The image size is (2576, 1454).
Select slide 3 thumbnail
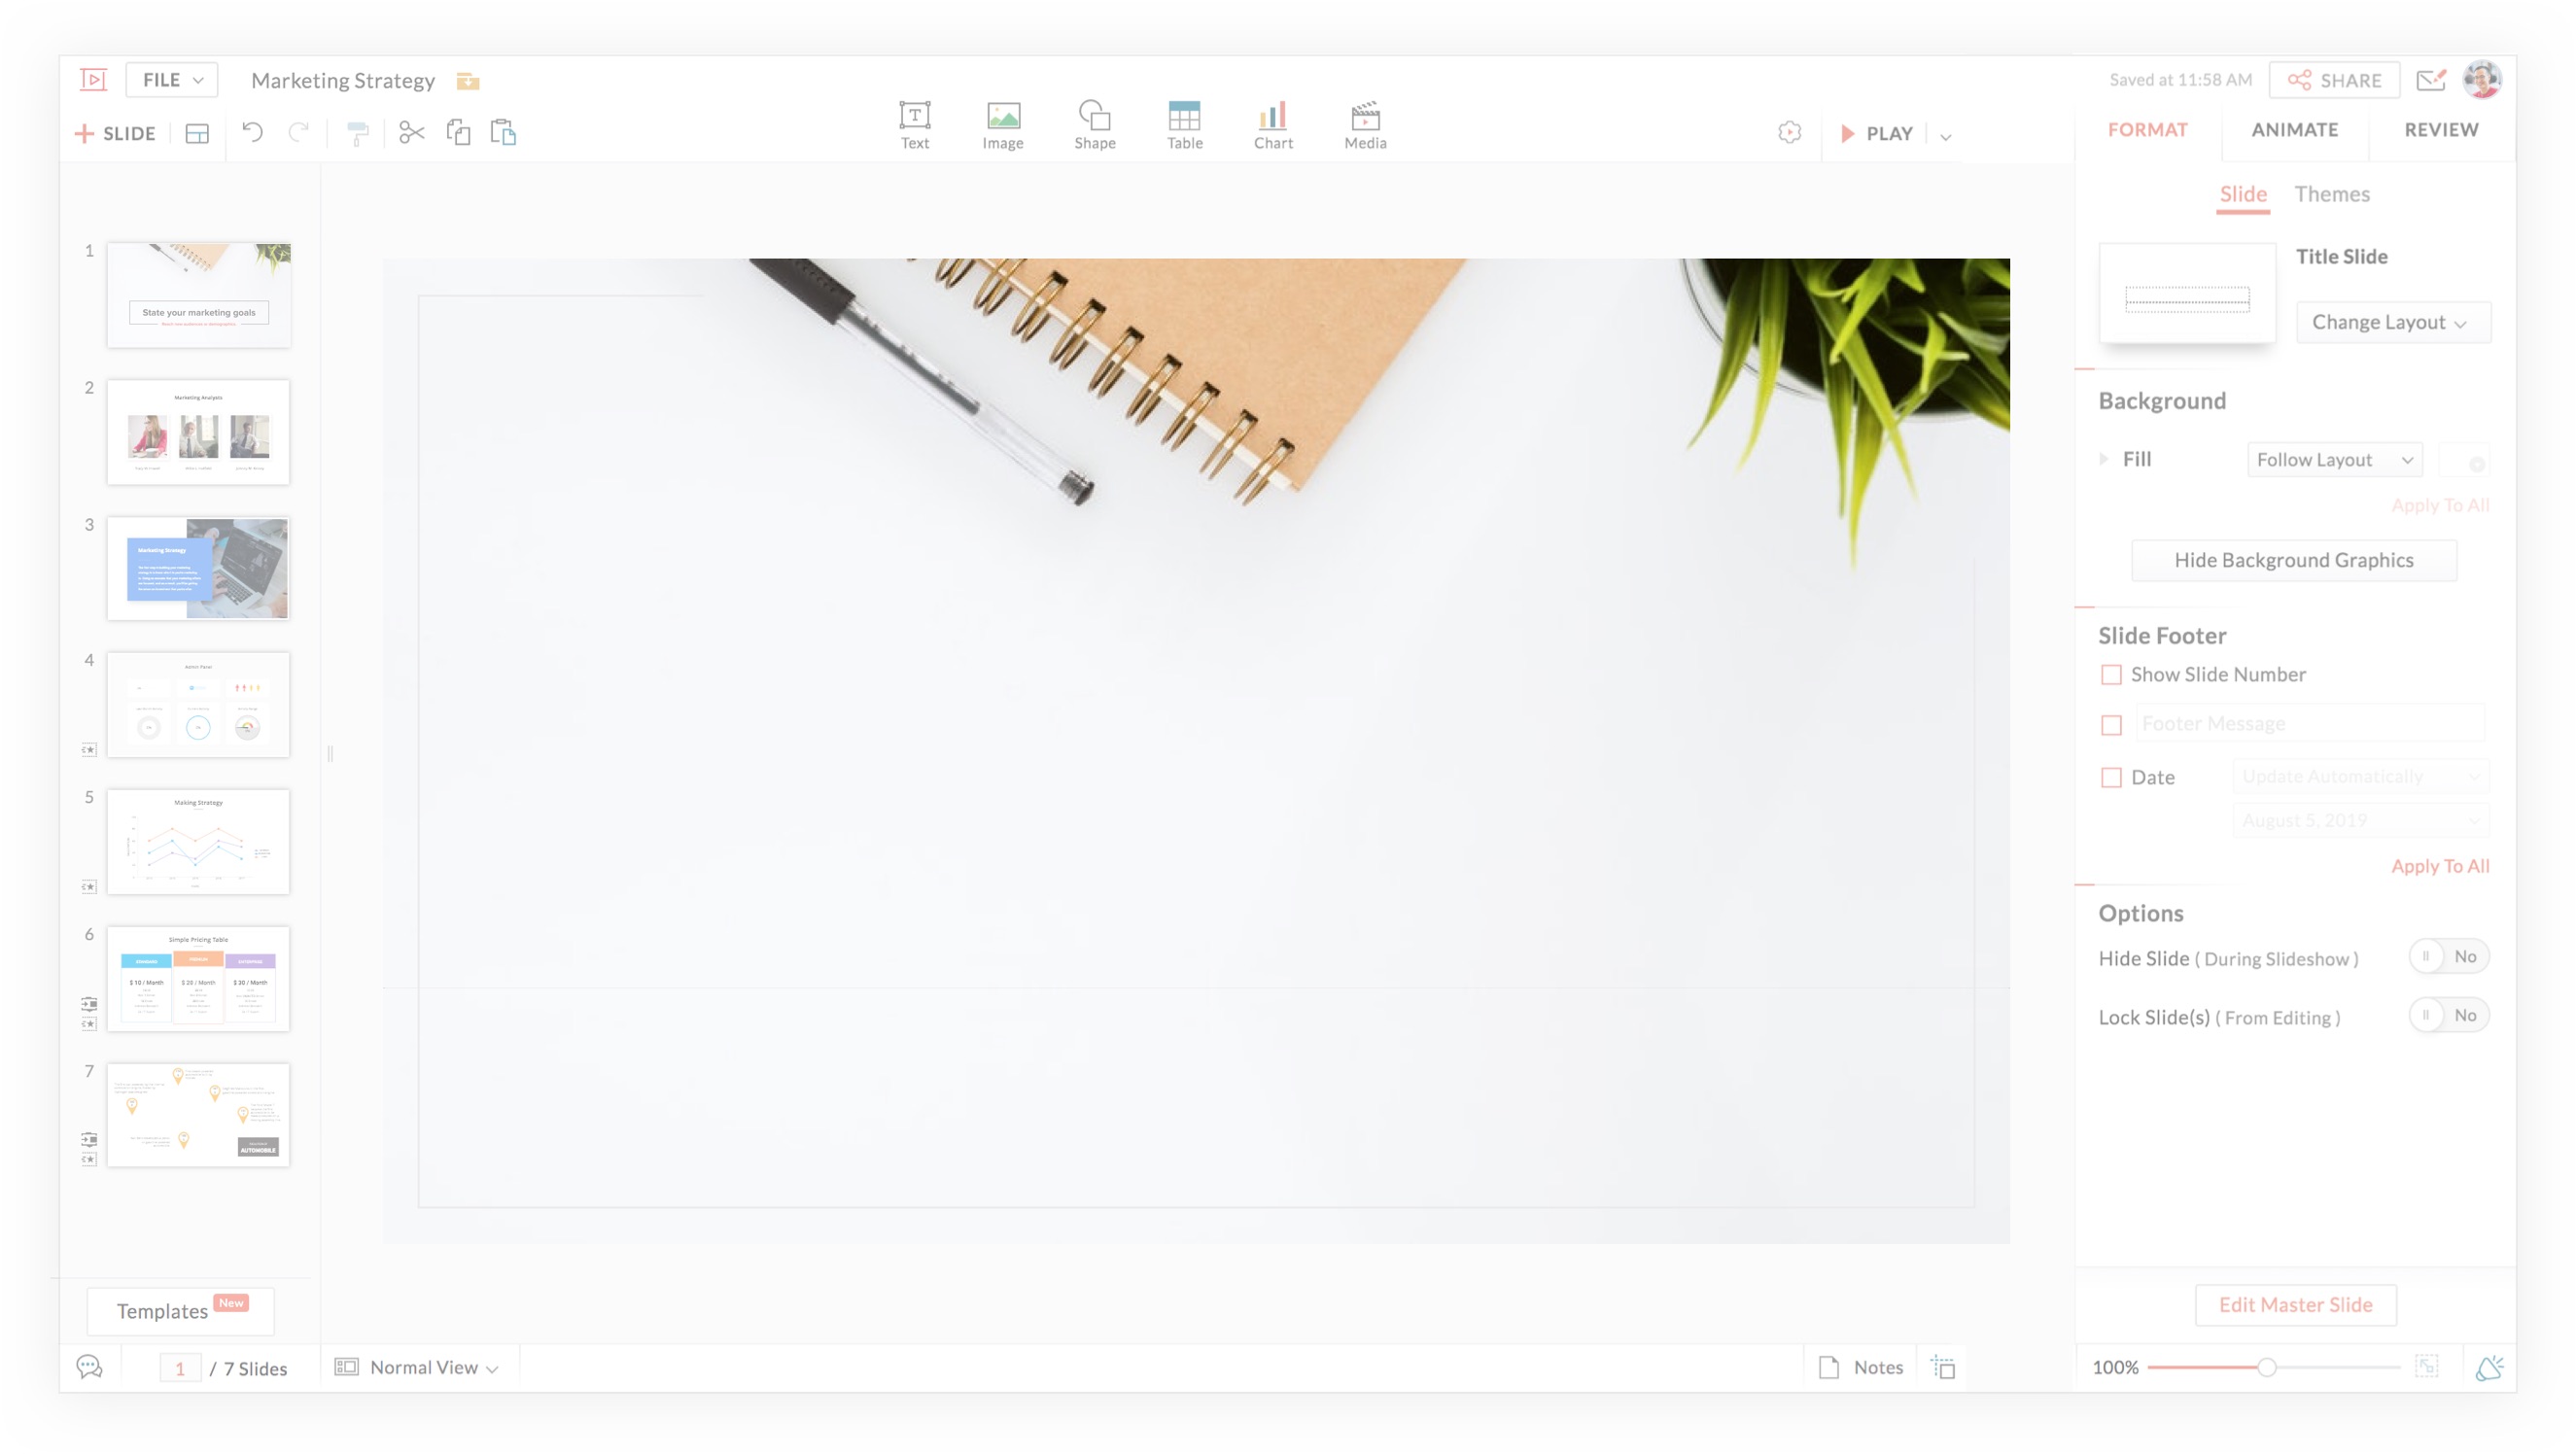[x=198, y=568]
